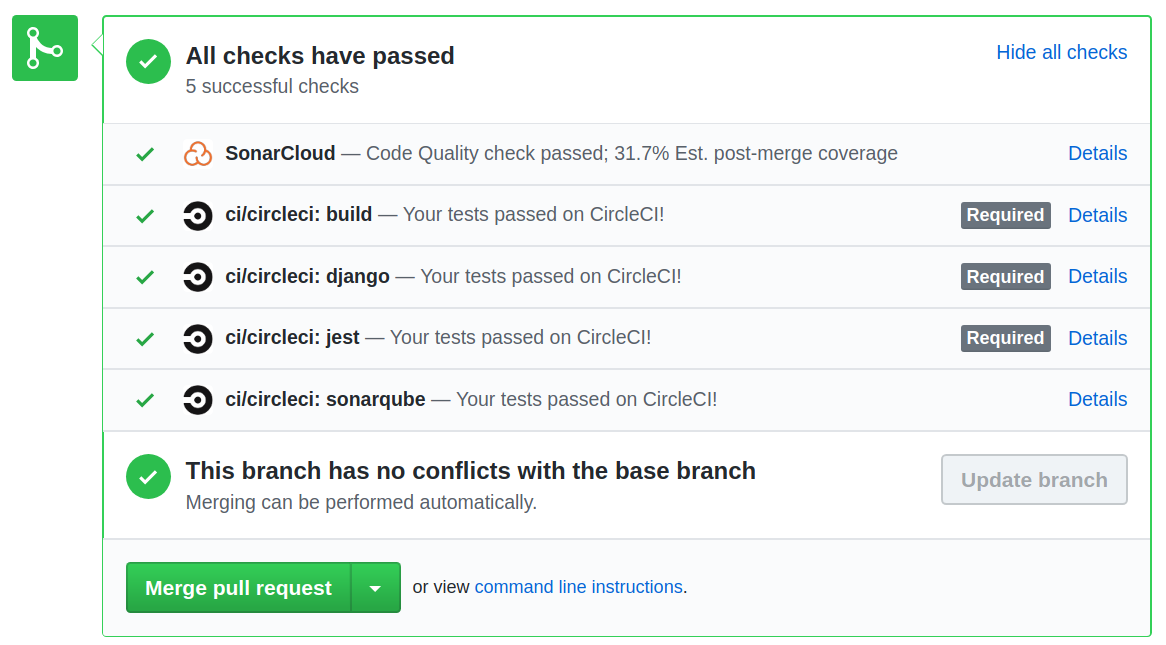Screen dimensions: 1166x645
Task: Open Details for ci/circleci: sonarqube
Action: pyautogui.click(x=1097, y=399)
